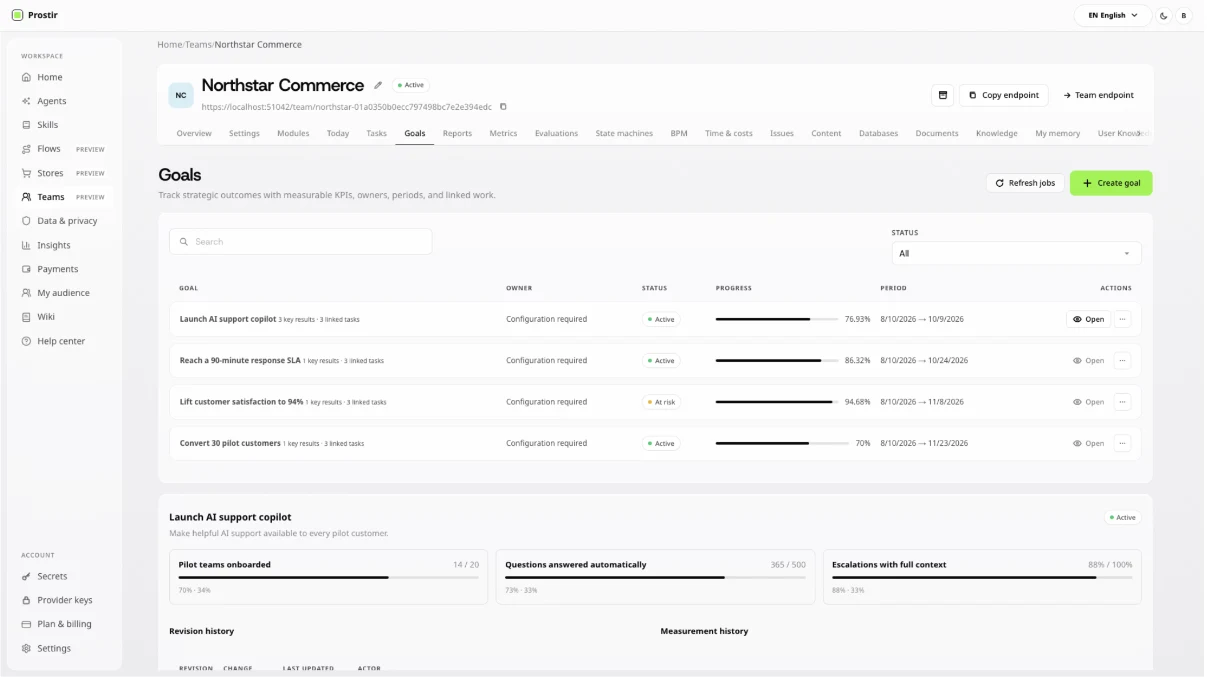Open the Reach a 90-minute response SLA goal

tap(1088, 361)
